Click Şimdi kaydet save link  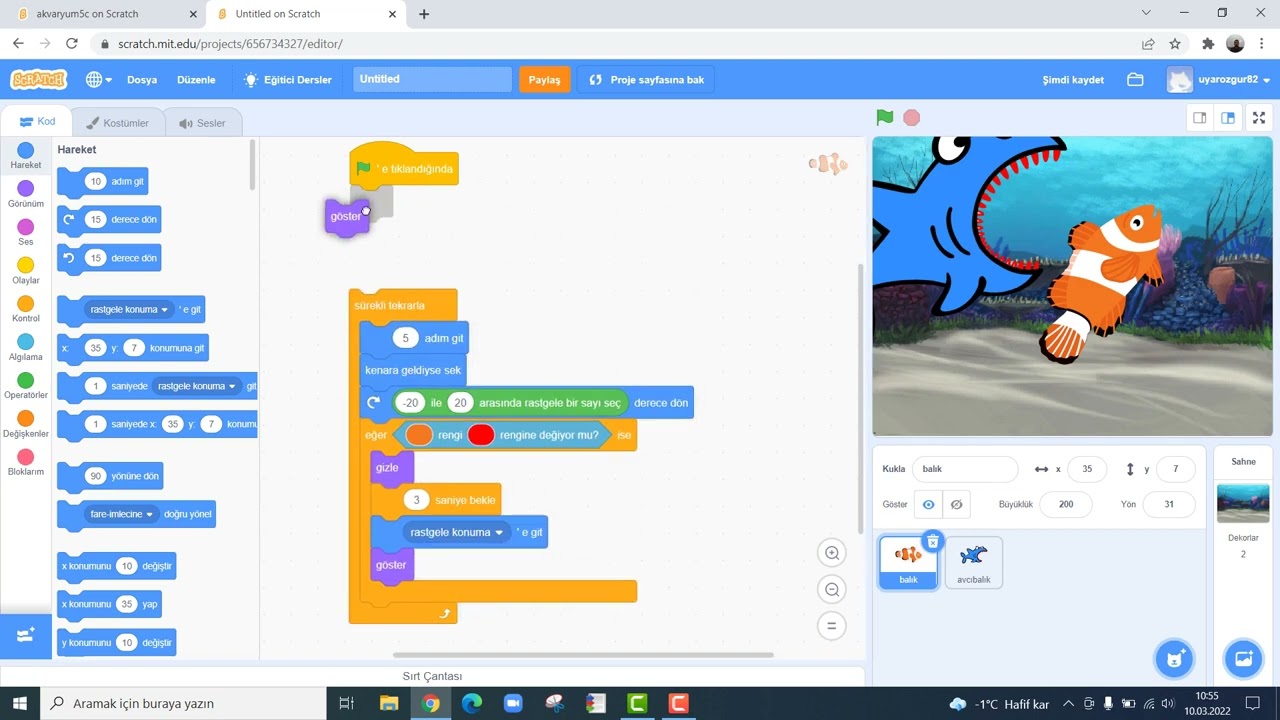click(1073, 80)
